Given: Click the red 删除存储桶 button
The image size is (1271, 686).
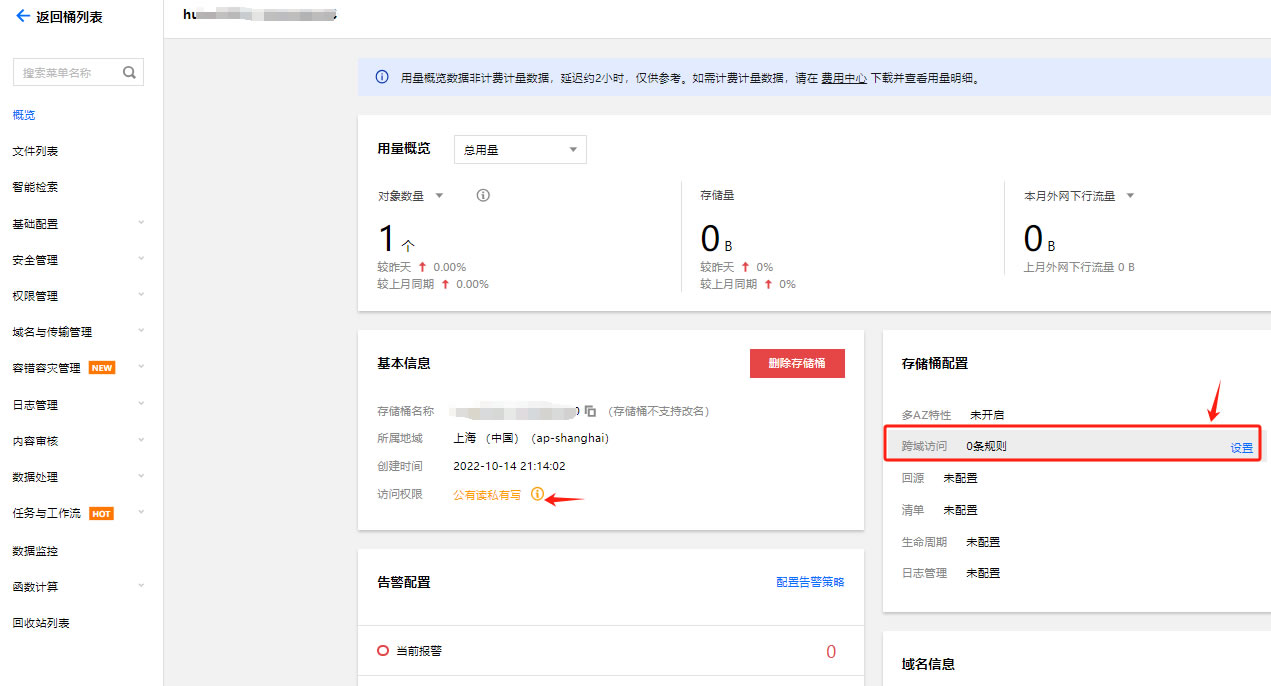Looking at the screenshot, I should (x=797, y=364).
